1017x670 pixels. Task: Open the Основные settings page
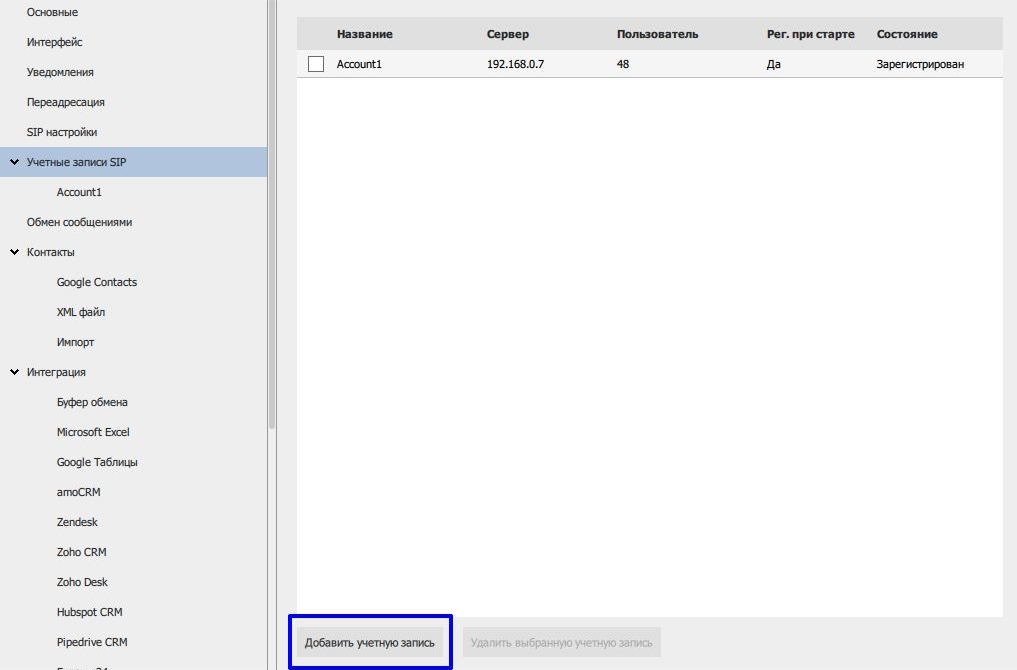tap(52, 12)
